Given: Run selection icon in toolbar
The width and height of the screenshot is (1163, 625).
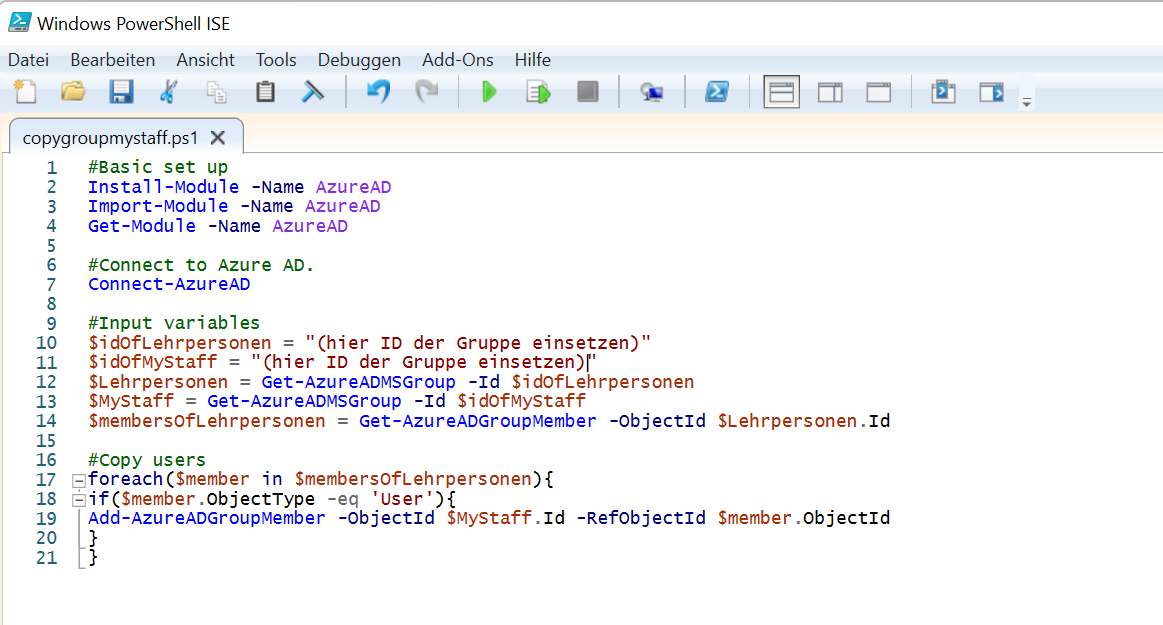Looking at the screenshot, I should pyautogui.click(x=539, y=92).
